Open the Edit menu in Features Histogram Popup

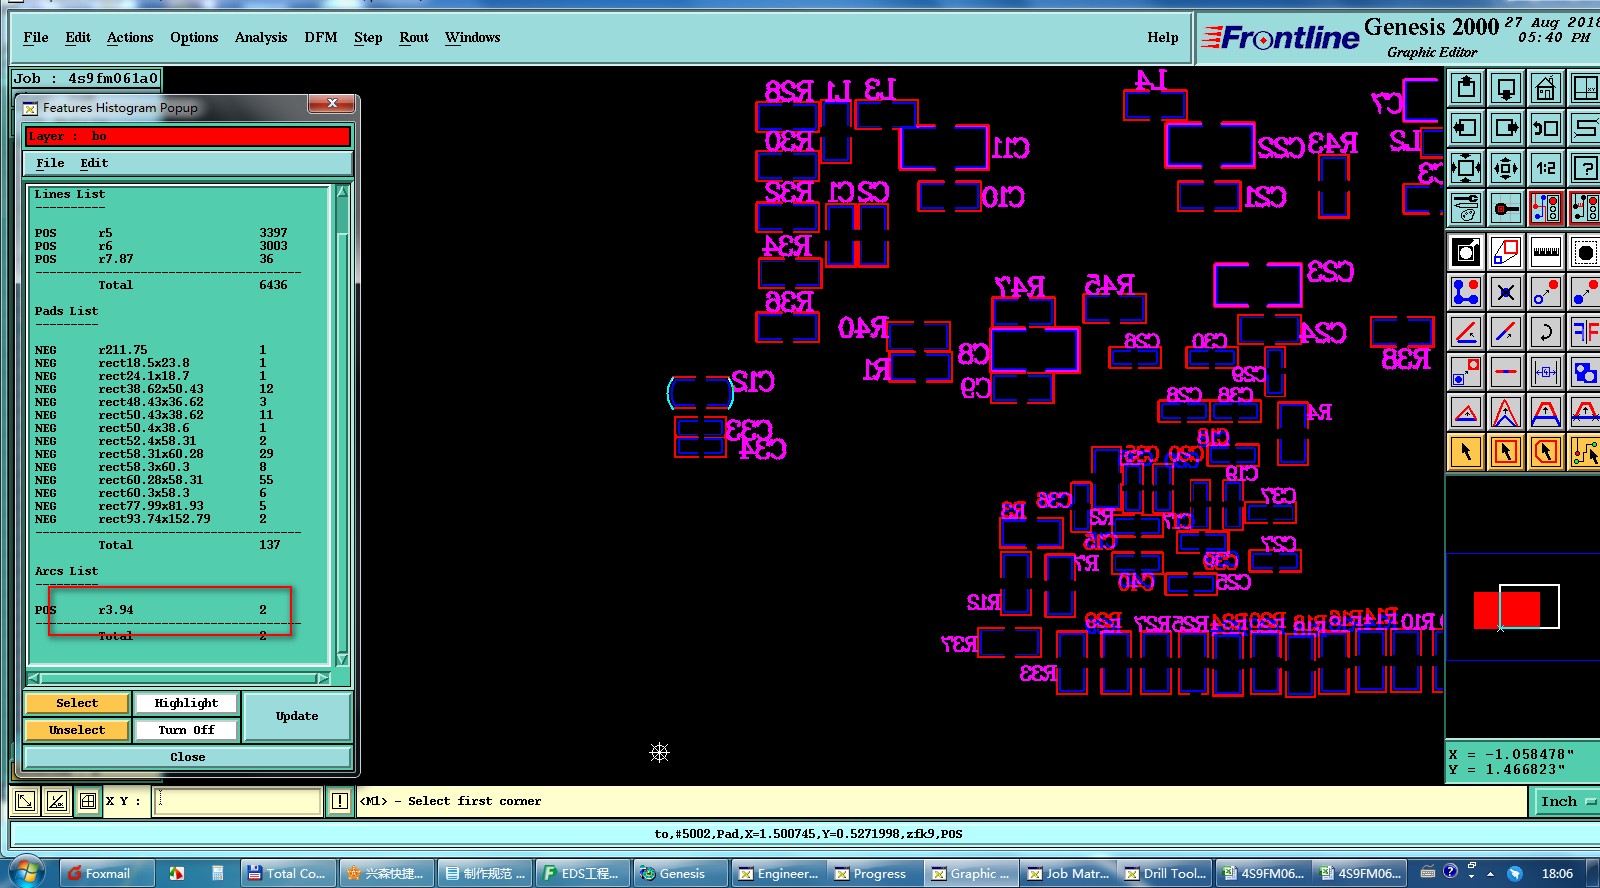pos(94,163)
